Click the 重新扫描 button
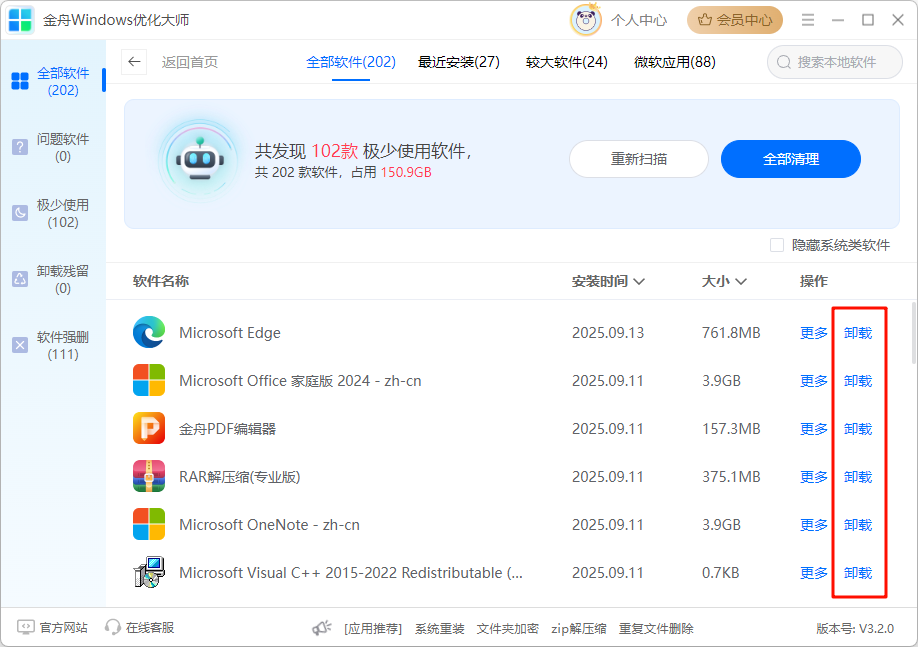The image size is (918, 647). (x=639, y=159)
